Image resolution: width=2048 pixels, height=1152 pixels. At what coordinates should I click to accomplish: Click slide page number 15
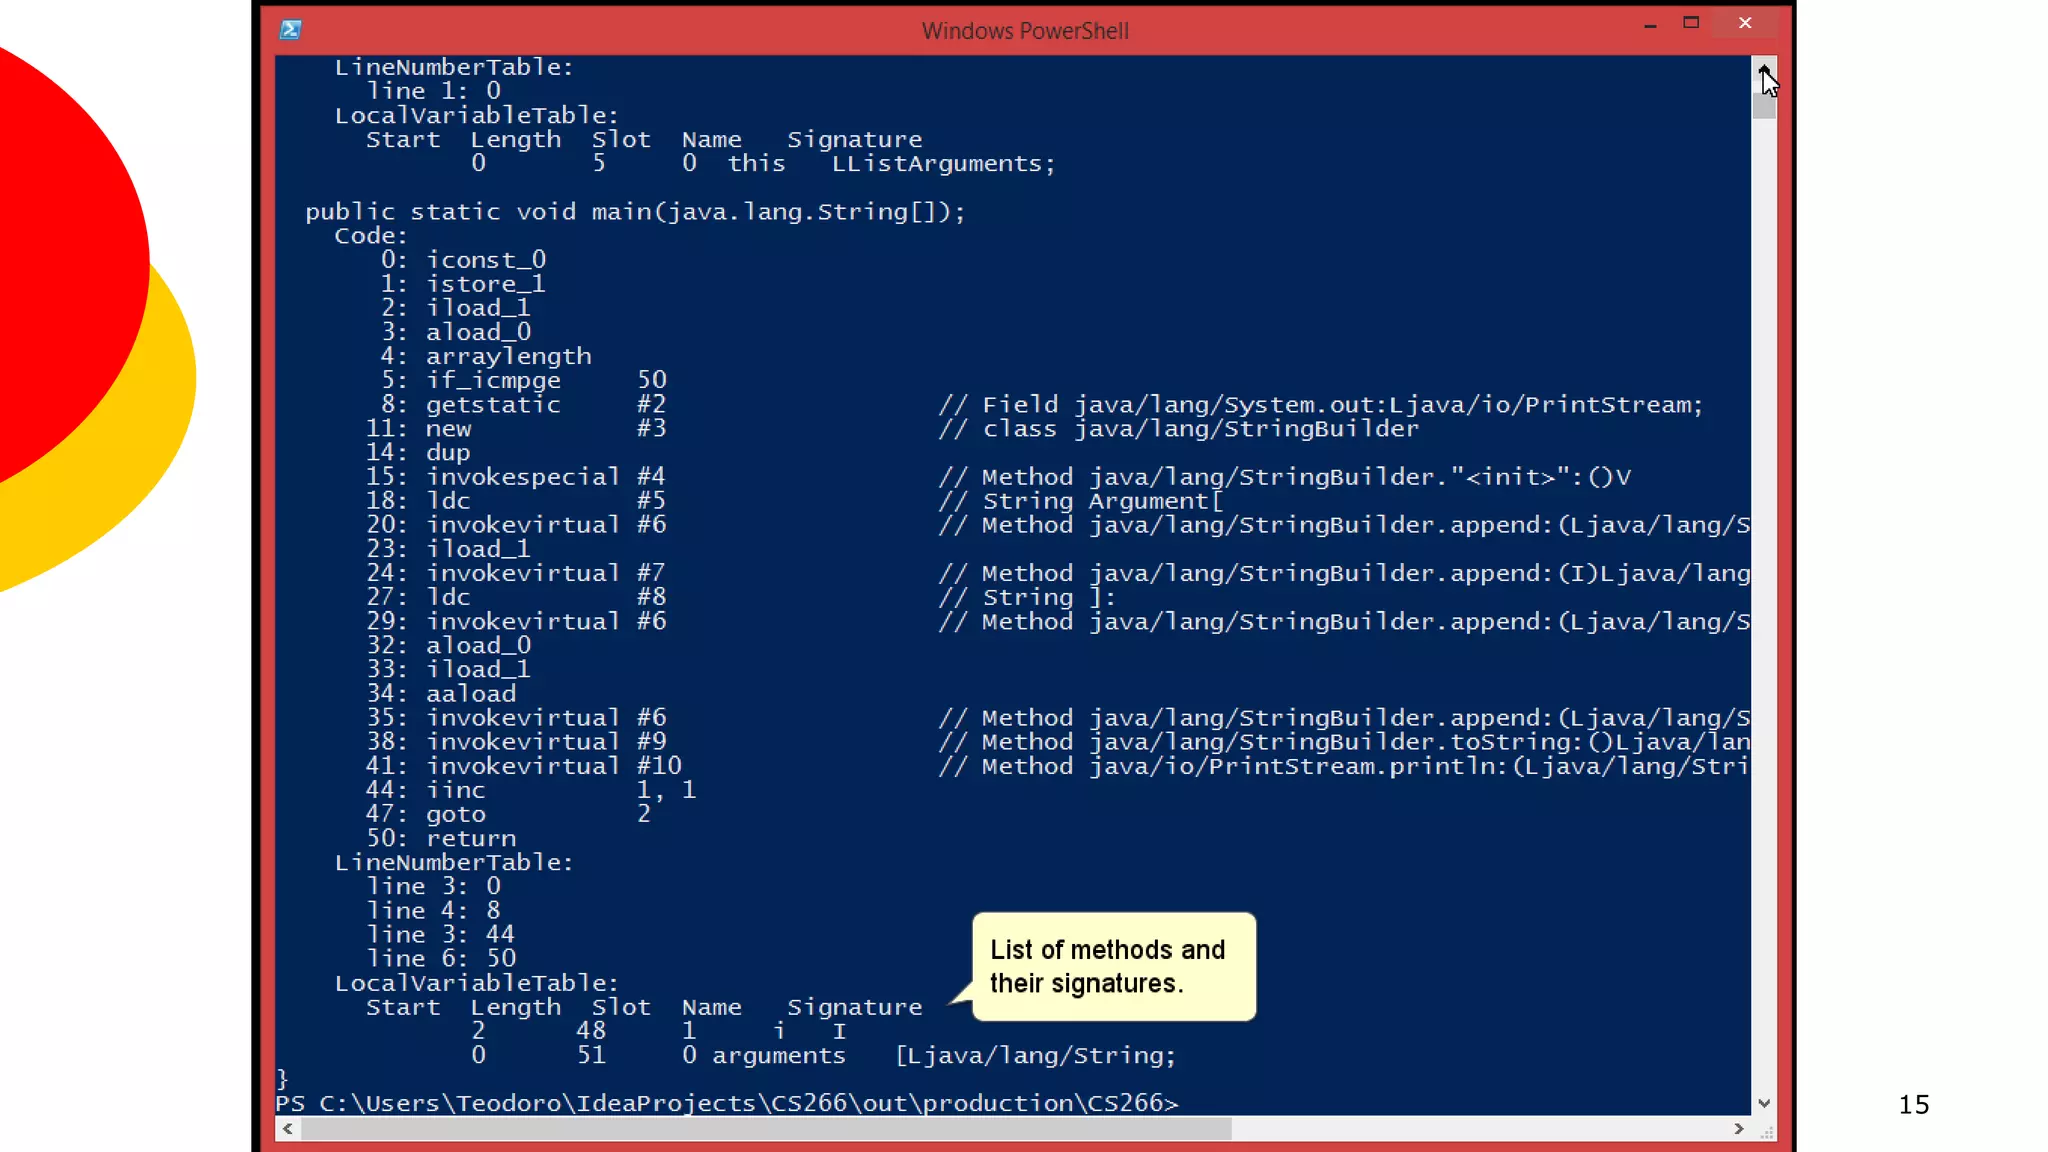tap(1913, 1105)
